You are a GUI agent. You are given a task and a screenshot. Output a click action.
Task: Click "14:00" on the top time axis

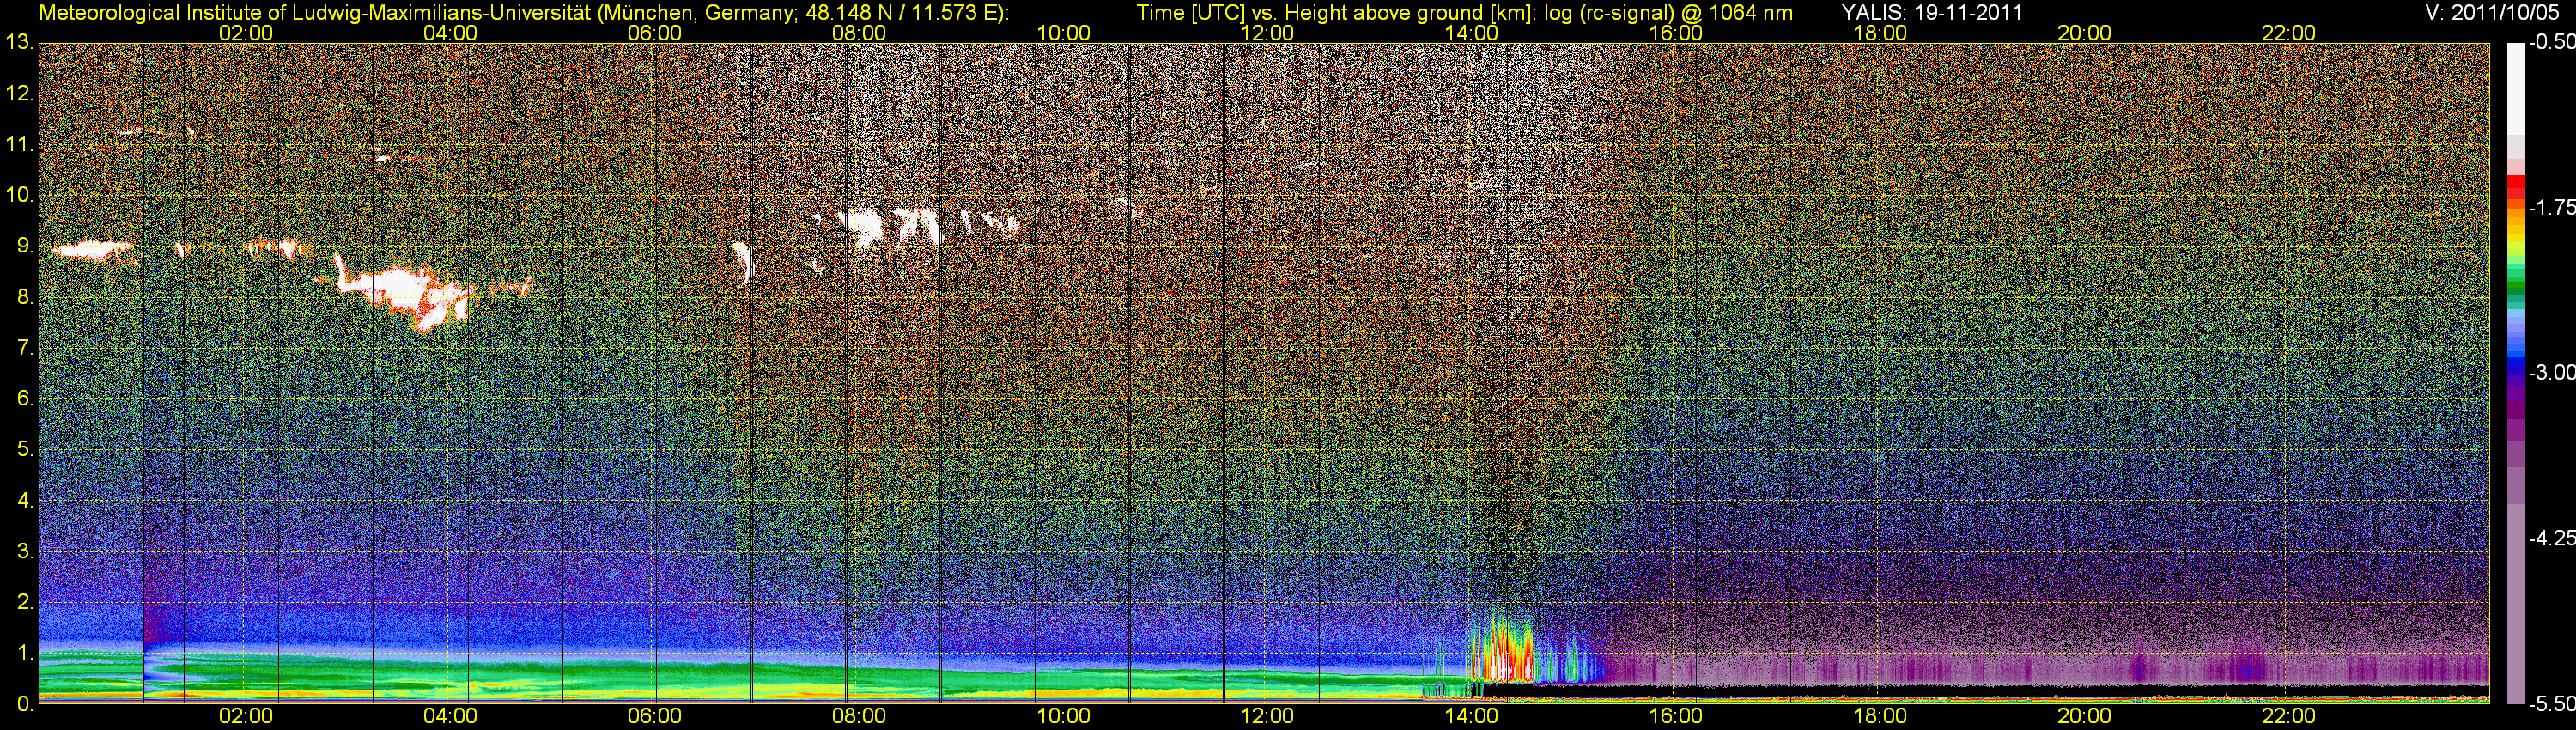(x=1472, y=33)
